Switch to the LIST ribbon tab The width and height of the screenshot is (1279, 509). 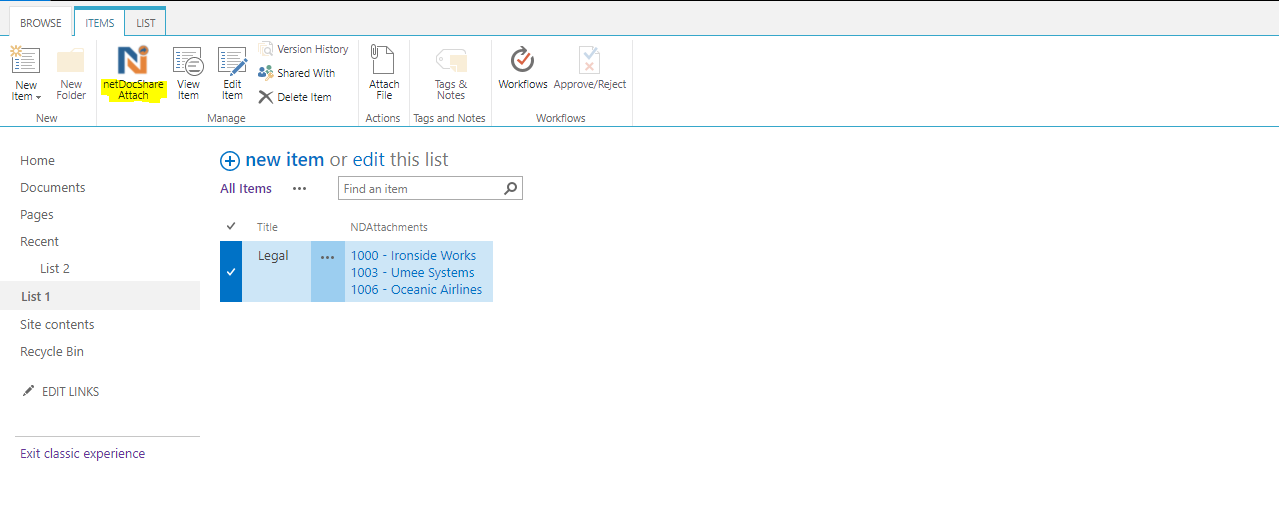[146, 22]
